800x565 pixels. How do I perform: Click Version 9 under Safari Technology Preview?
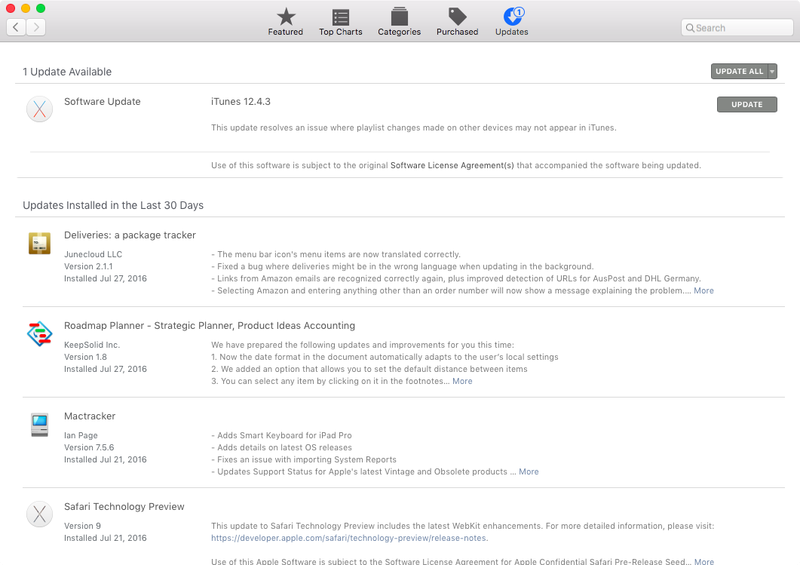(82, 526)
